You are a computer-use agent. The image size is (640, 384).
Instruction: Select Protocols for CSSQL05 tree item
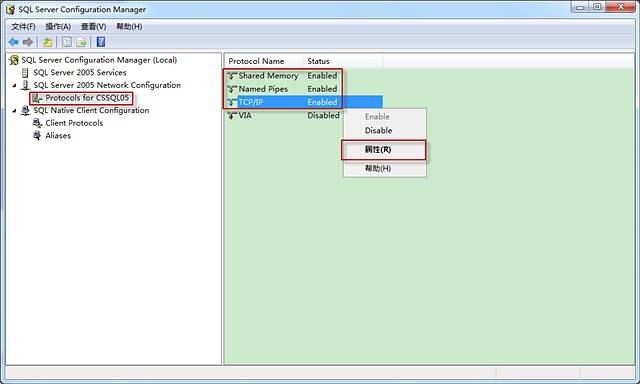point(87,98)
